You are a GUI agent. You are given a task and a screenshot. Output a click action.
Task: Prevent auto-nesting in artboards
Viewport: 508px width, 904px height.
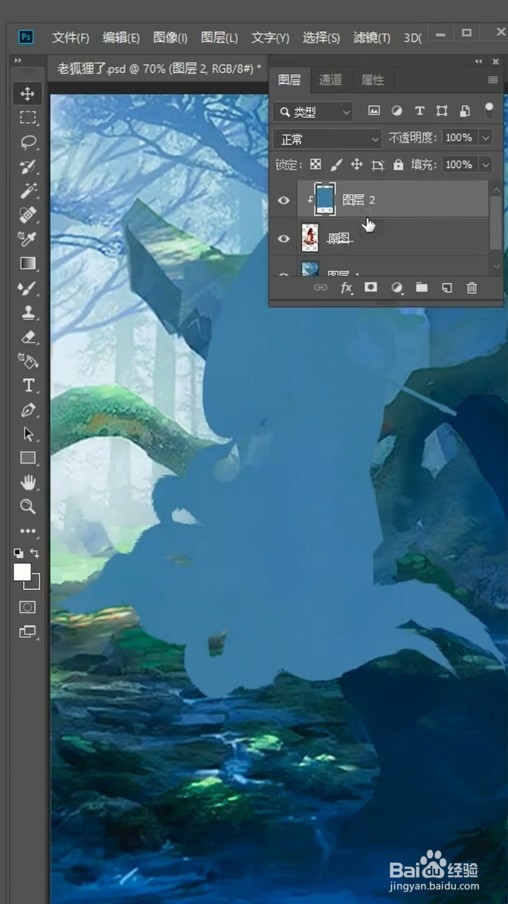coord(378,165)
